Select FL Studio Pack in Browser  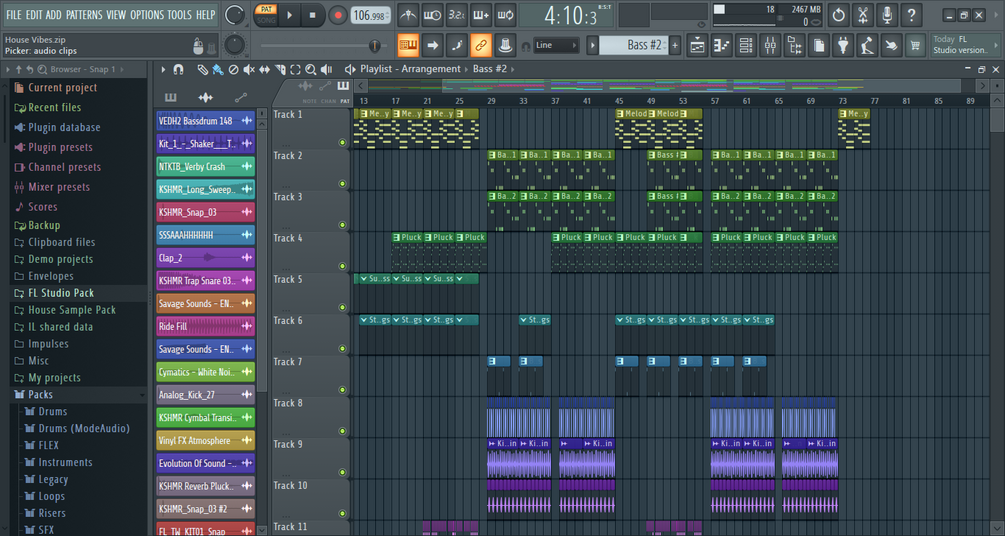(x=61, y=293)
